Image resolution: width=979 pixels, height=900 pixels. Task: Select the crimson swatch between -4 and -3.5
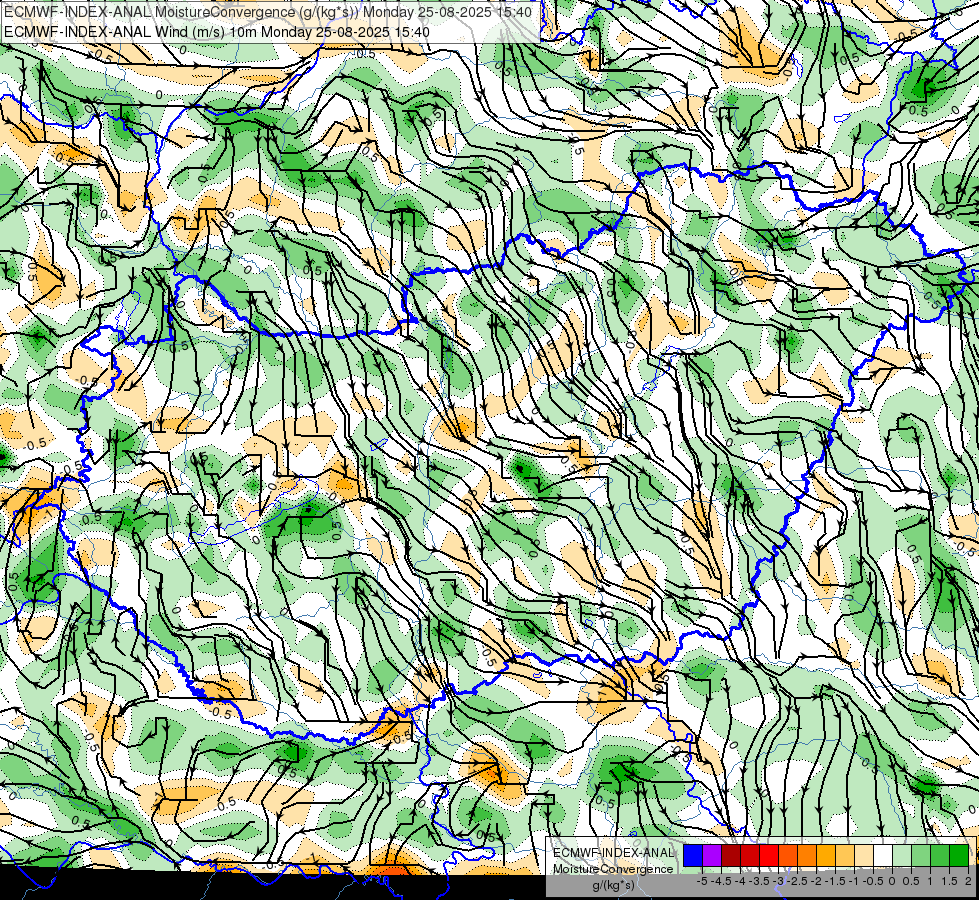point(750,856)
